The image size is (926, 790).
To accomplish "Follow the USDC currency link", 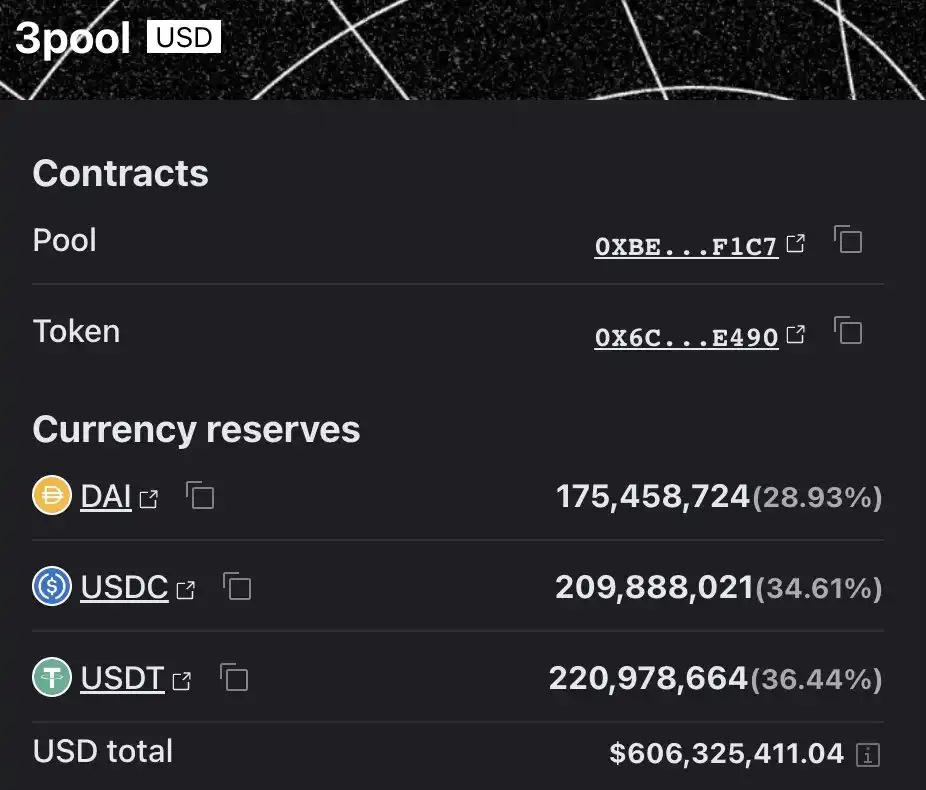I will (124, 587).
